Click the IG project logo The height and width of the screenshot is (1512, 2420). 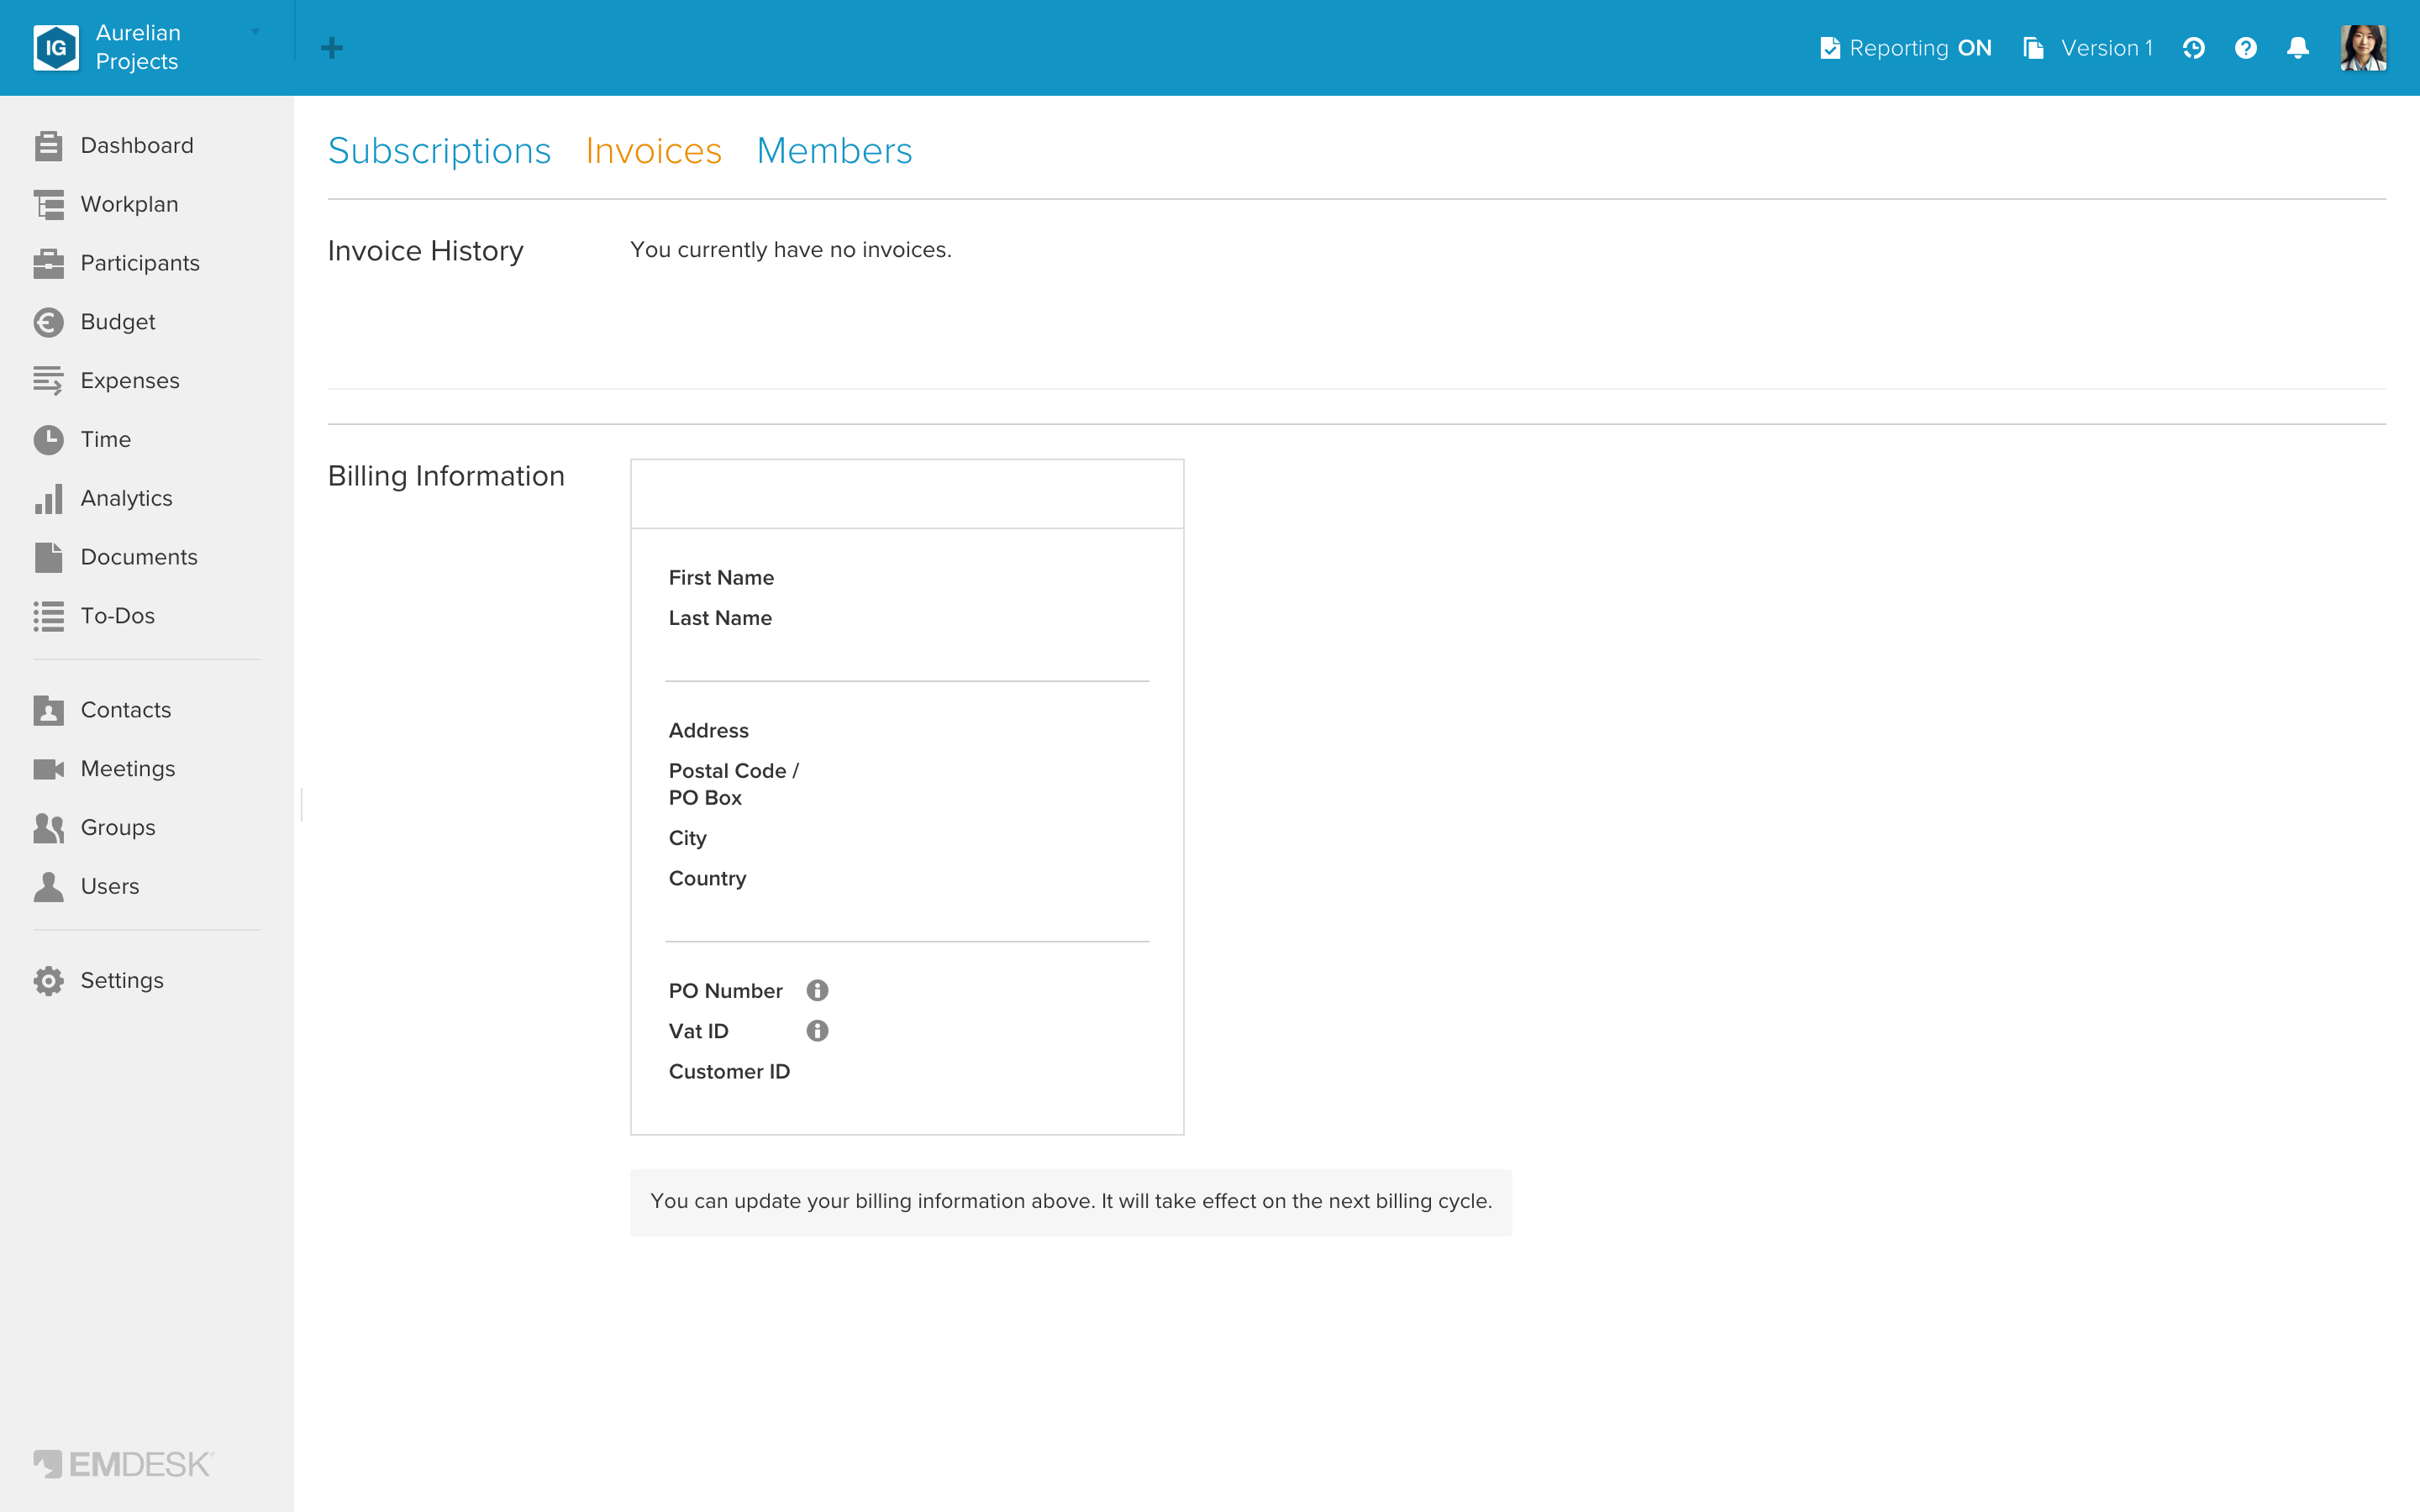[x=56, y=48]
